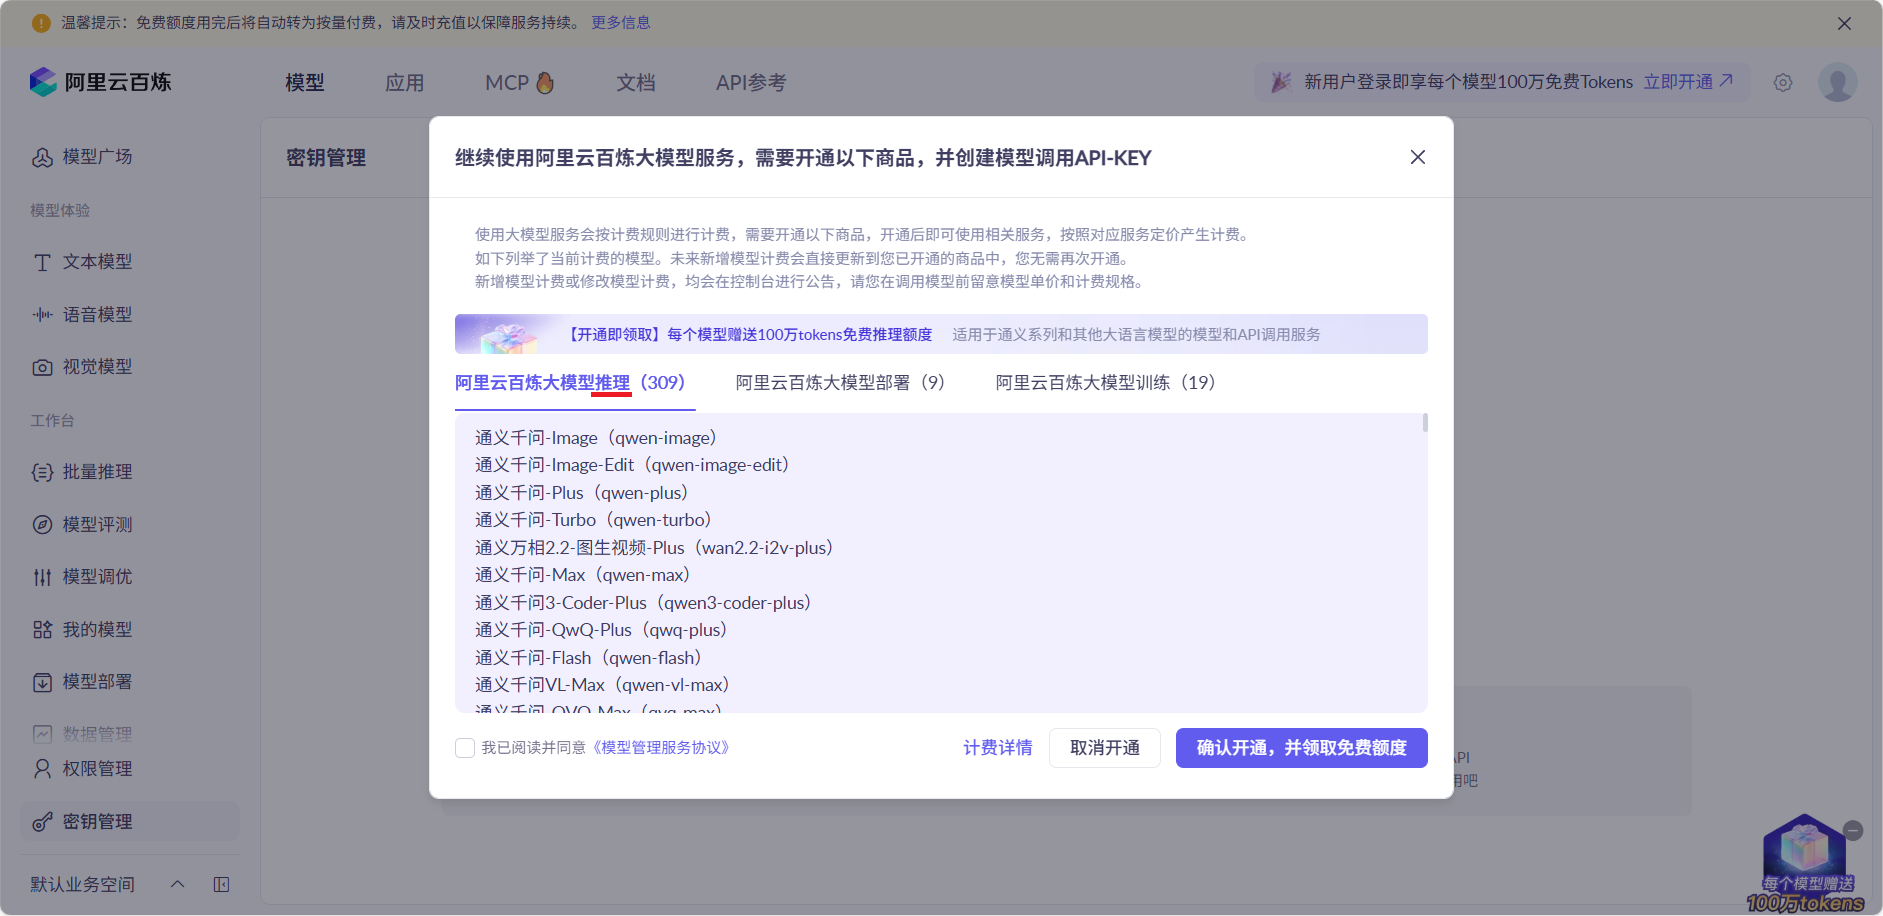The height and width of the screenshot is (916, 1883).
Task: Select the 权限管理 sidebar icon
Action: click(41, 768)
